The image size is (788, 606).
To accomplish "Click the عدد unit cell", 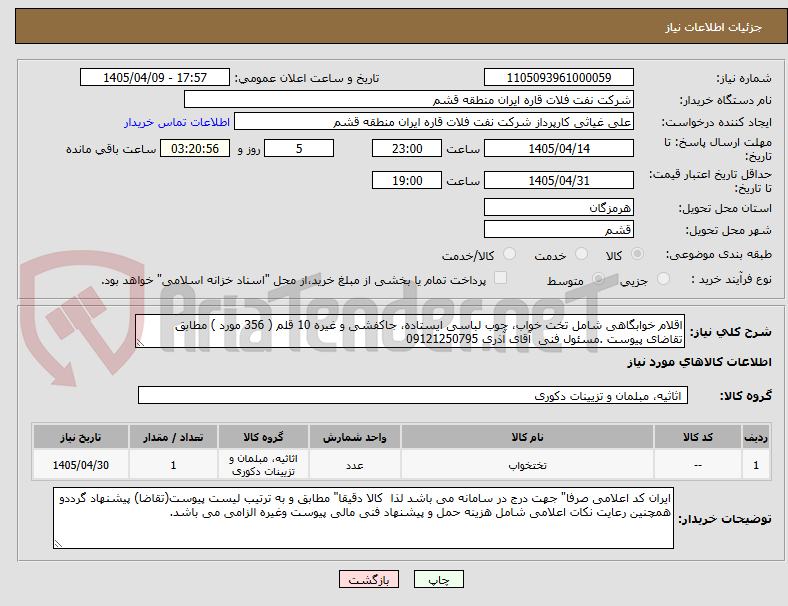I will tap(355, 465).
